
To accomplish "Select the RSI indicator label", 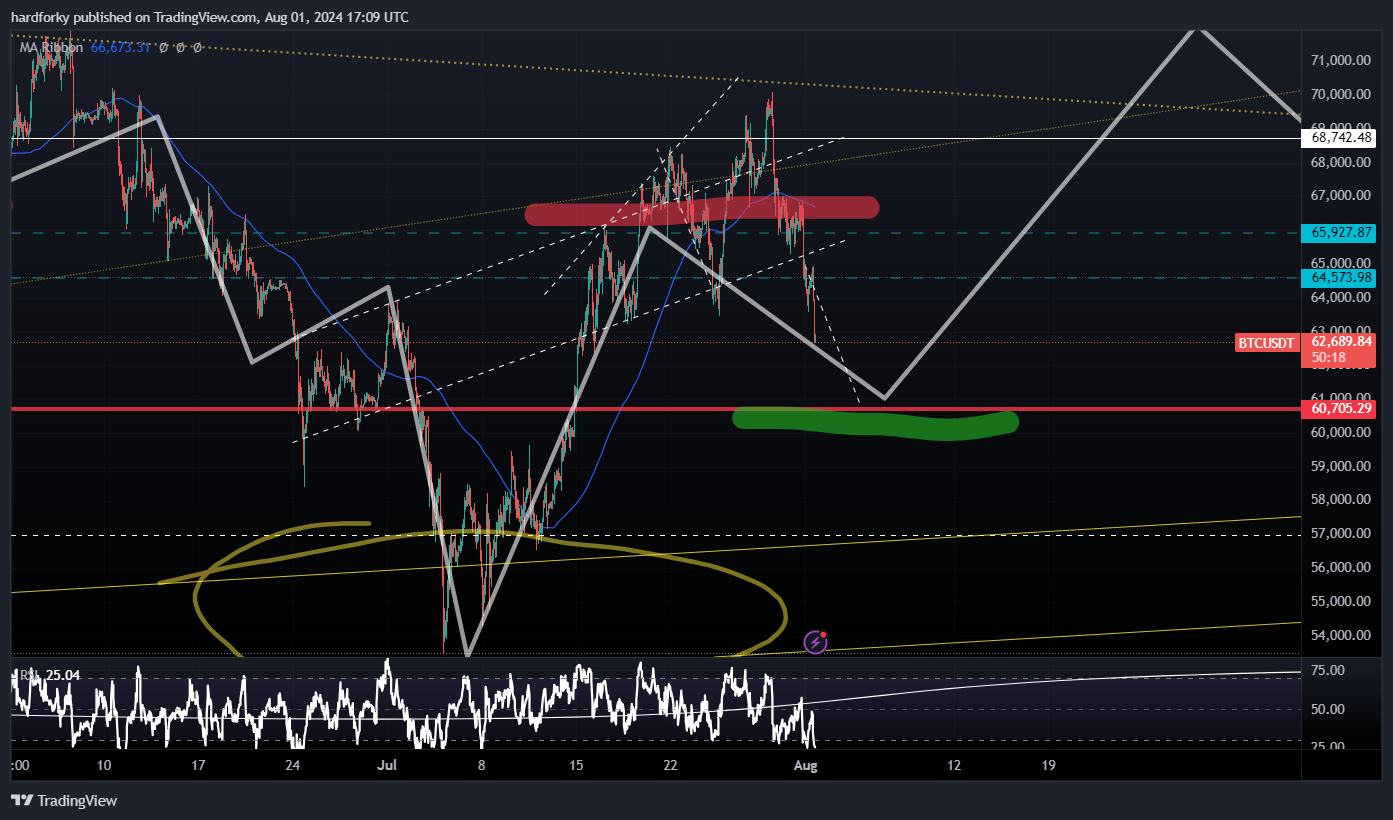I will (30, 676).
